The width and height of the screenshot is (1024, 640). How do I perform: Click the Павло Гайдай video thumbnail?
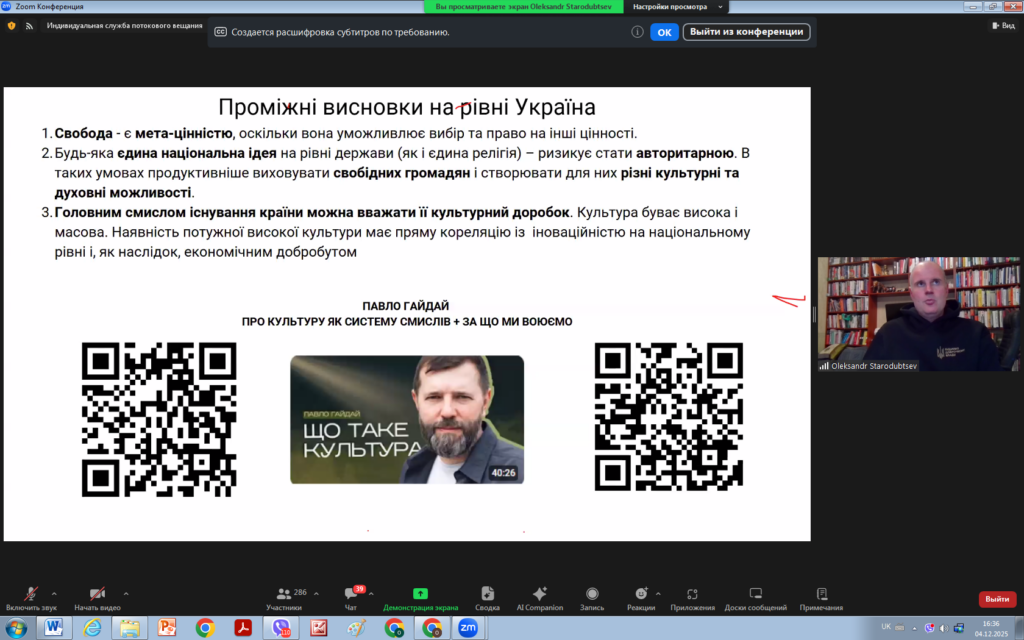[406, 420]
